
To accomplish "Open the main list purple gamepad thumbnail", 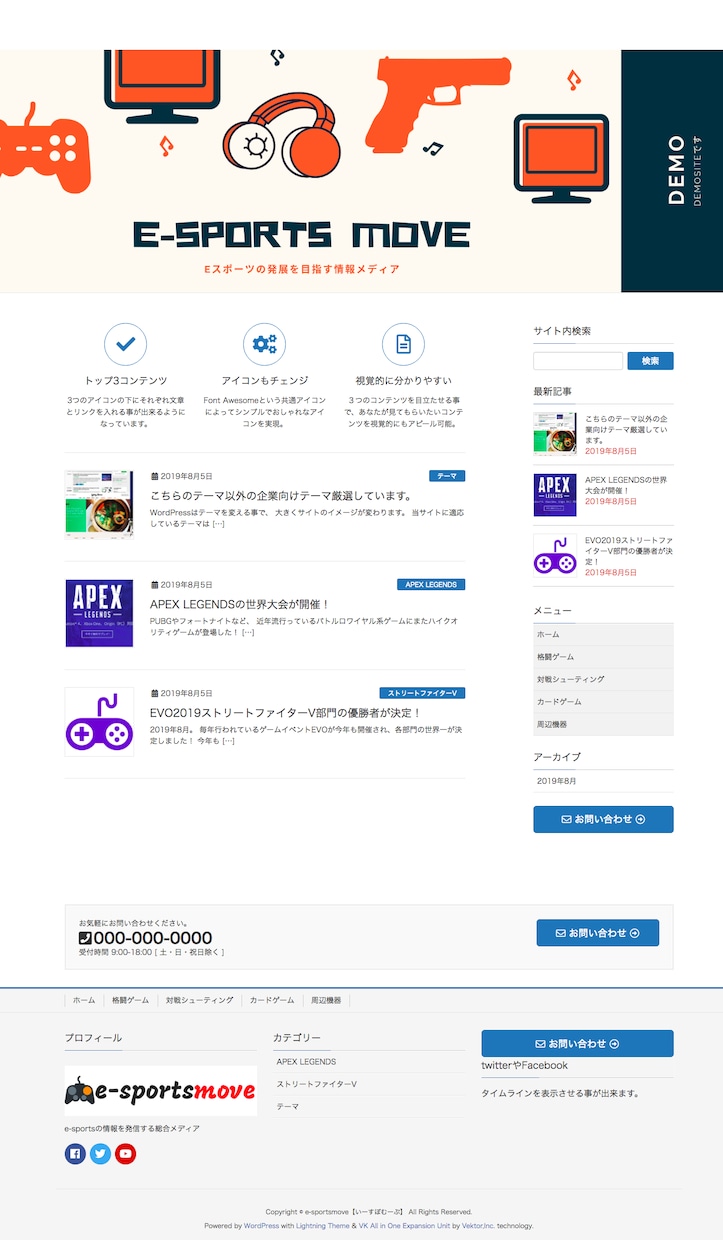I will tap(99, 722).
